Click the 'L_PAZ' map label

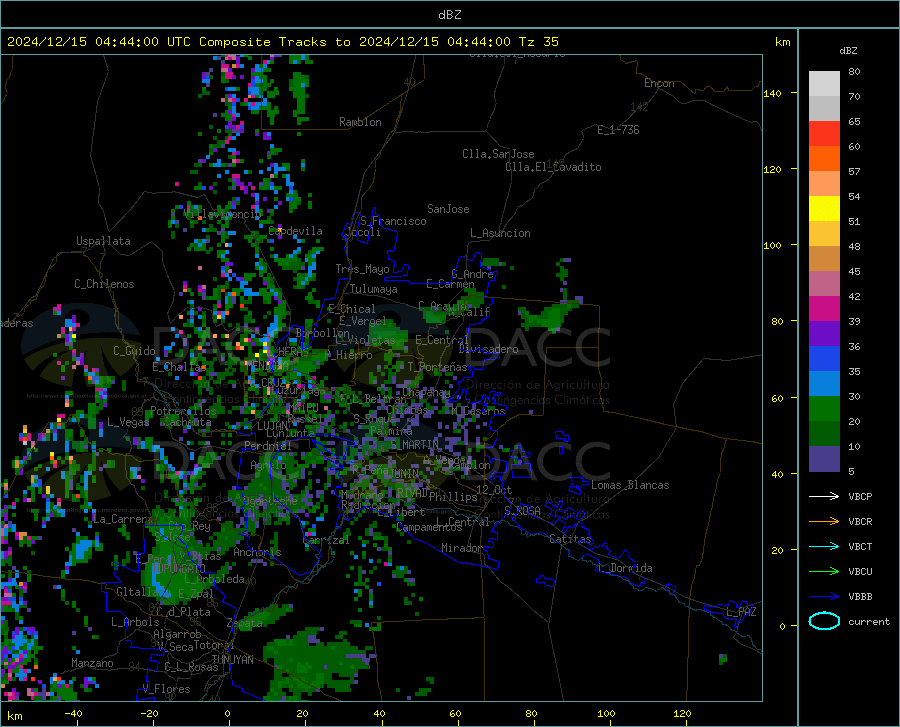[741, 612]
